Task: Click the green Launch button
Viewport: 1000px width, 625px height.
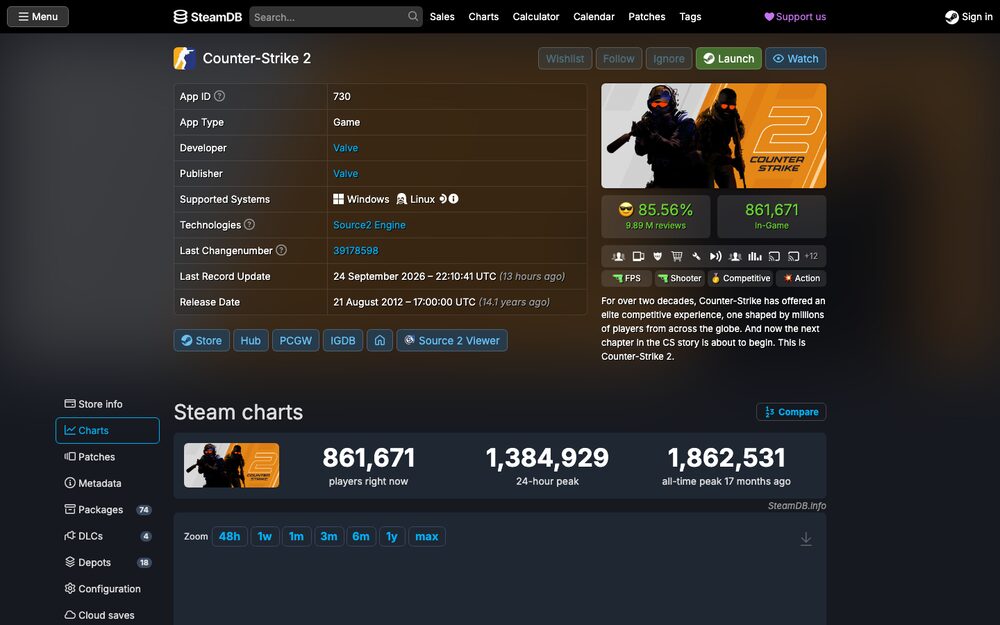Action: click(x=728, y=59)
